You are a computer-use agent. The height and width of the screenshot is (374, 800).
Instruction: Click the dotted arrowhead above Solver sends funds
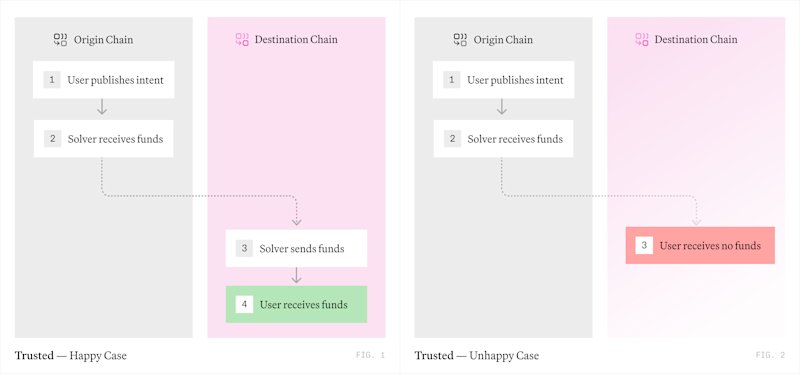(x=296, y=221)
